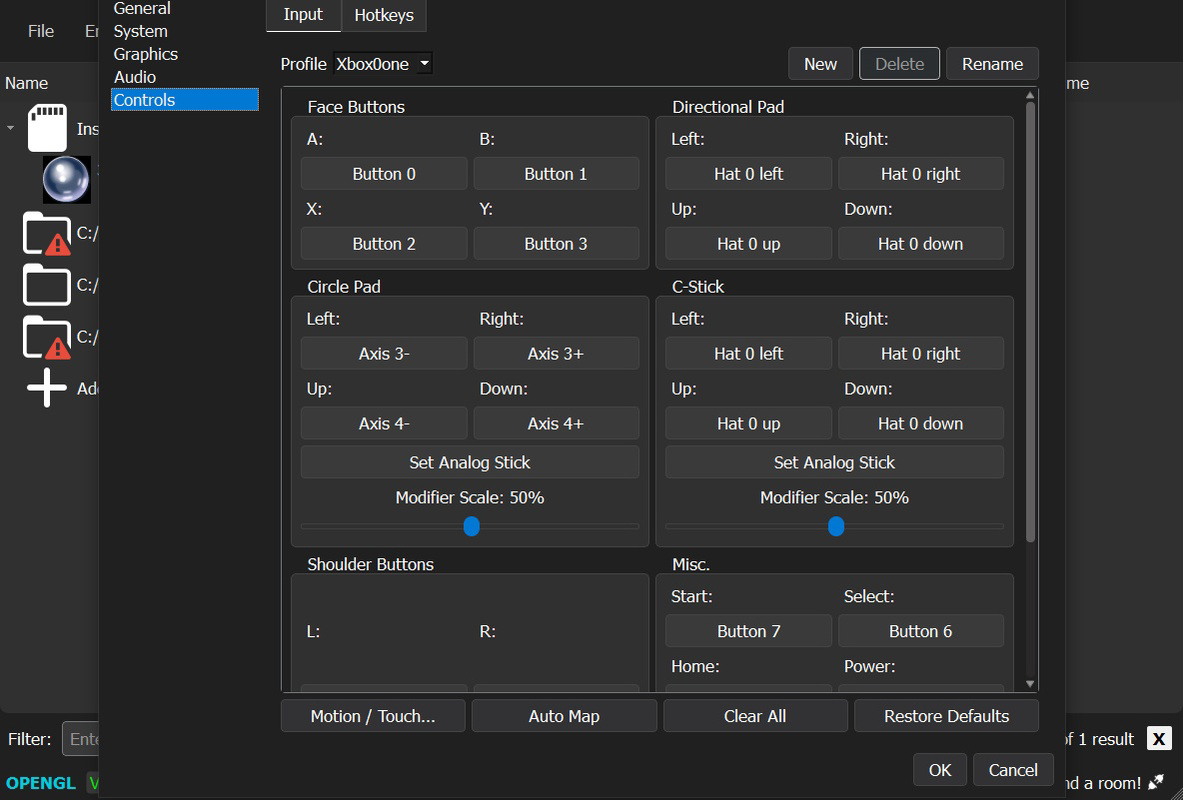
Task: Click the plus icon to add directory
Action: (47, 388)
